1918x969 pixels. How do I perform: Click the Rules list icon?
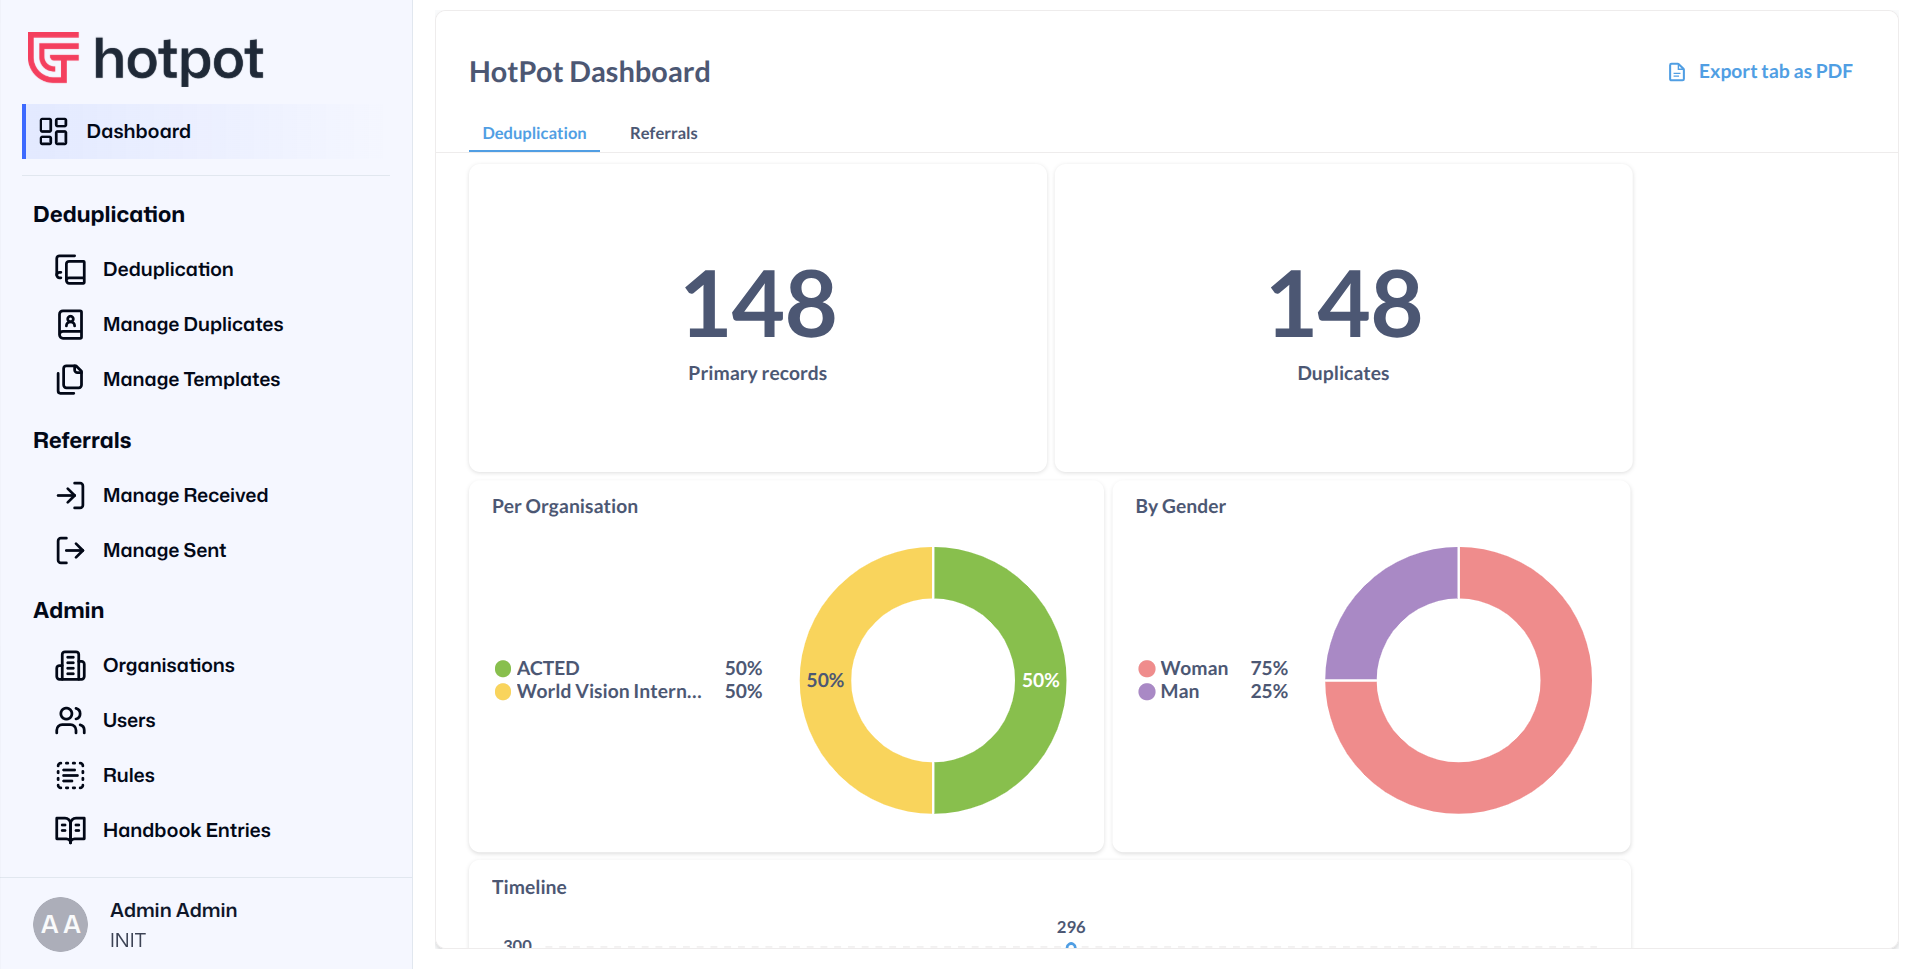click(x=70, y=775)
